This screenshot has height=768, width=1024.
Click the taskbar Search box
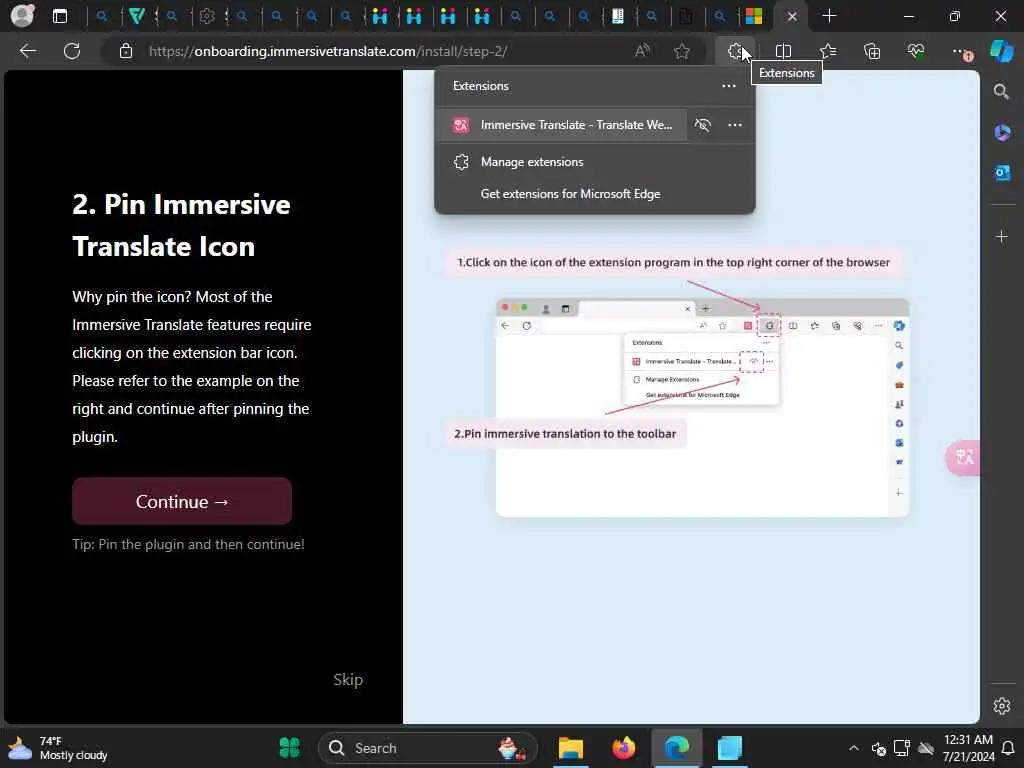(428, 748)
